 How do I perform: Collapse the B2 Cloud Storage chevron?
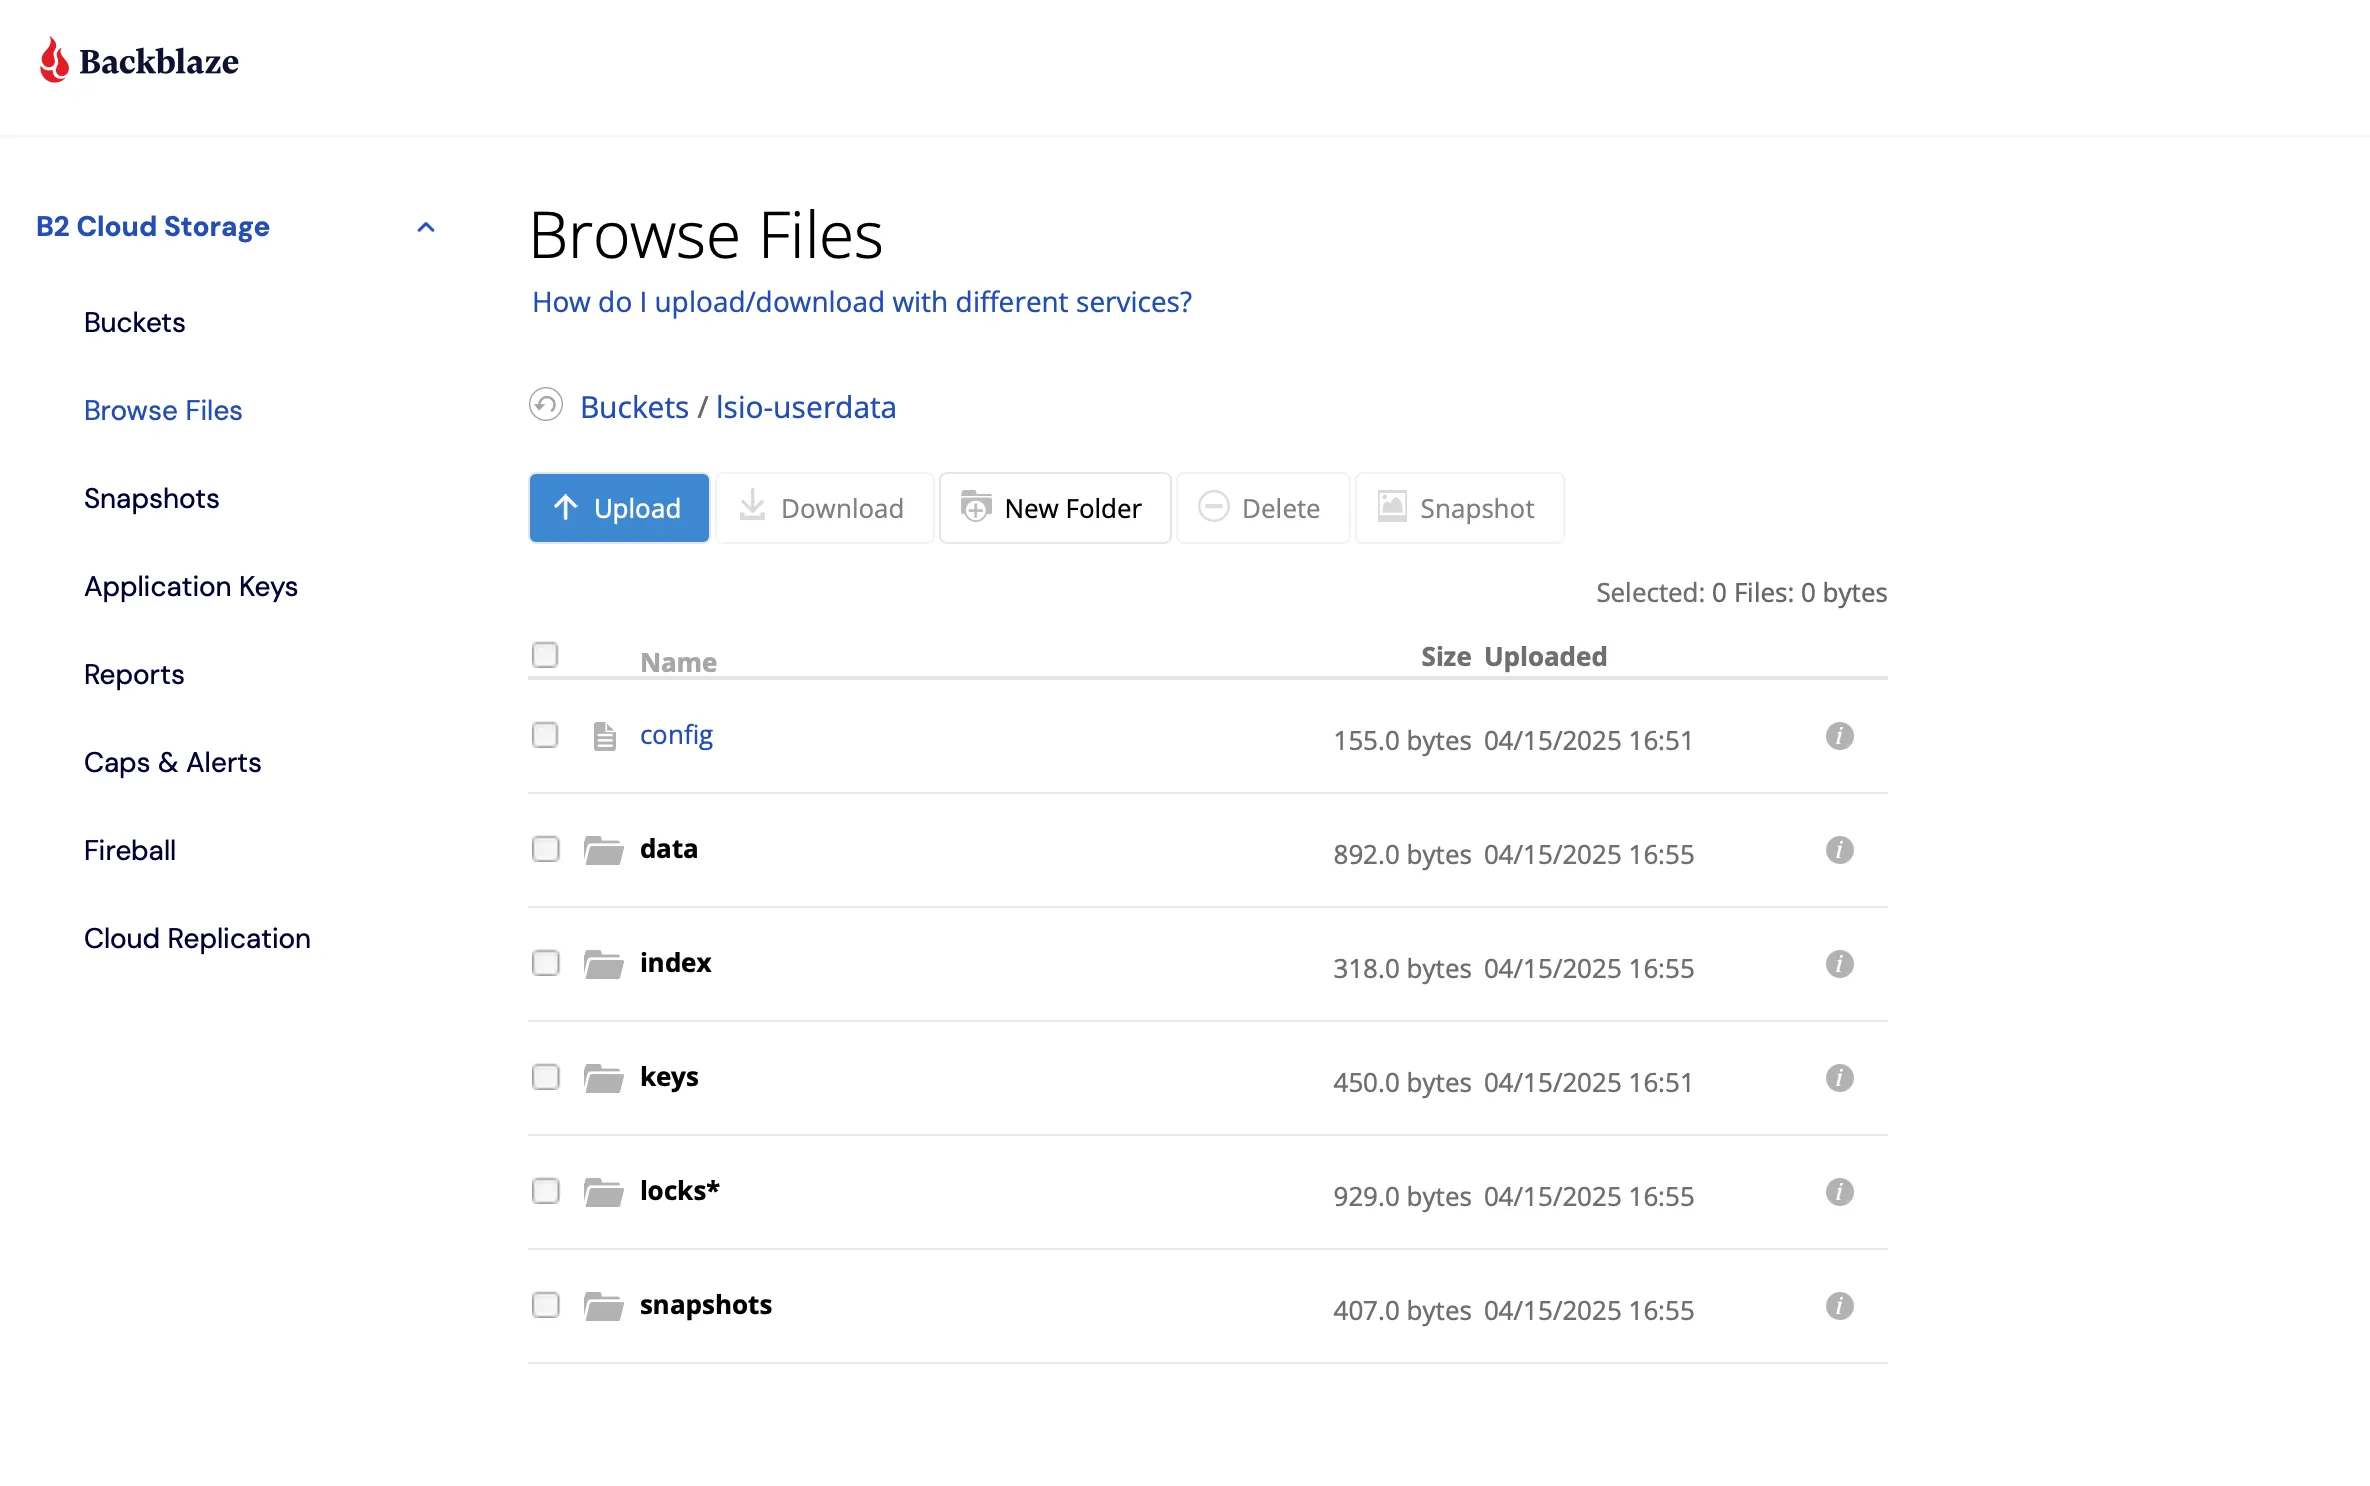426,227
